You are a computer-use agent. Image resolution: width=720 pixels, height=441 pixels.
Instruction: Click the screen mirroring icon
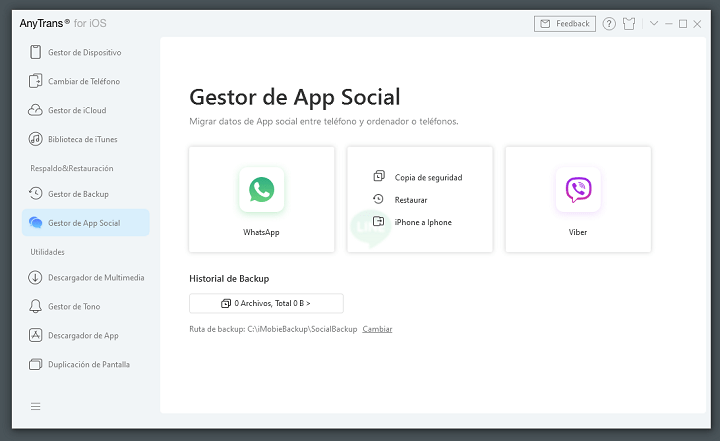[x=35, y=364]
